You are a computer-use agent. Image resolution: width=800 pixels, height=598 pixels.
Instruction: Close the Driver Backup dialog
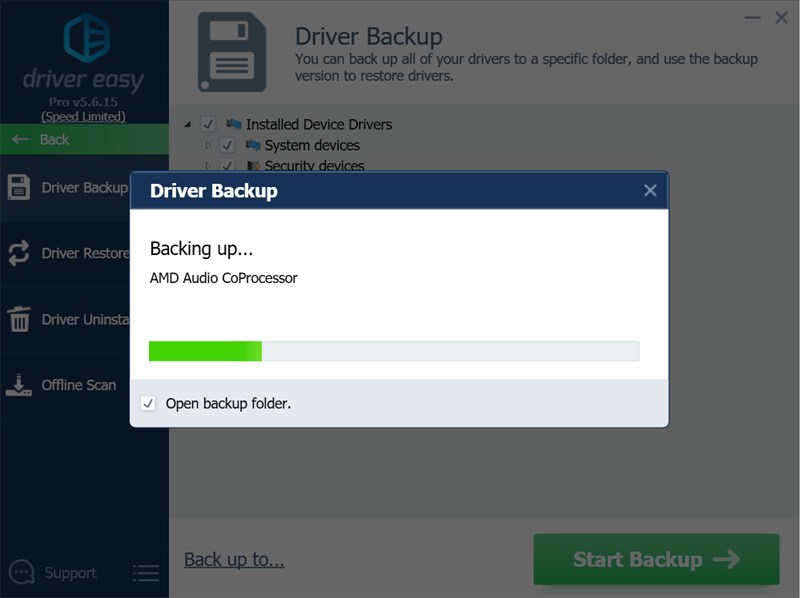(x=650, y=190)
